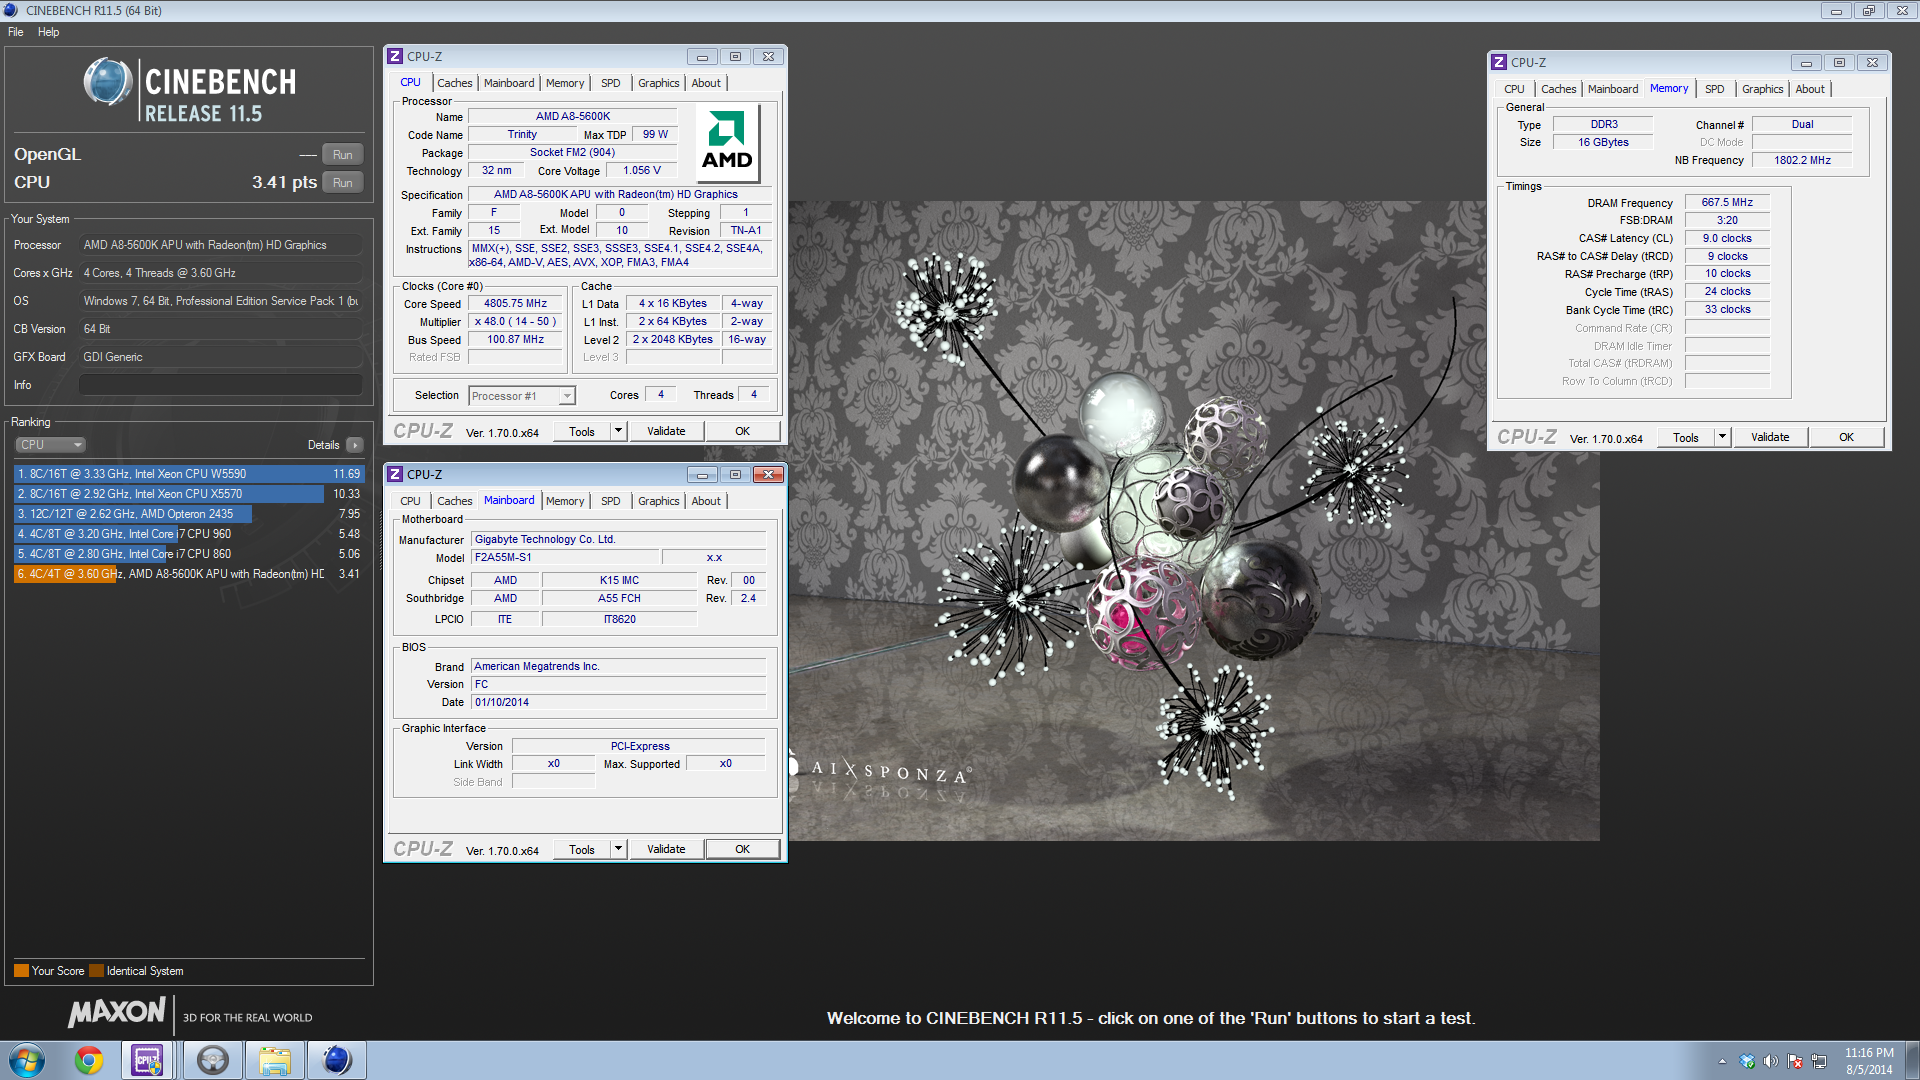This screenshot has width=1920, height=1080.
Task: Open Mainboard tab in CPU-Z Memory window
Action: pyautogui.click(x=1613, y=90)
